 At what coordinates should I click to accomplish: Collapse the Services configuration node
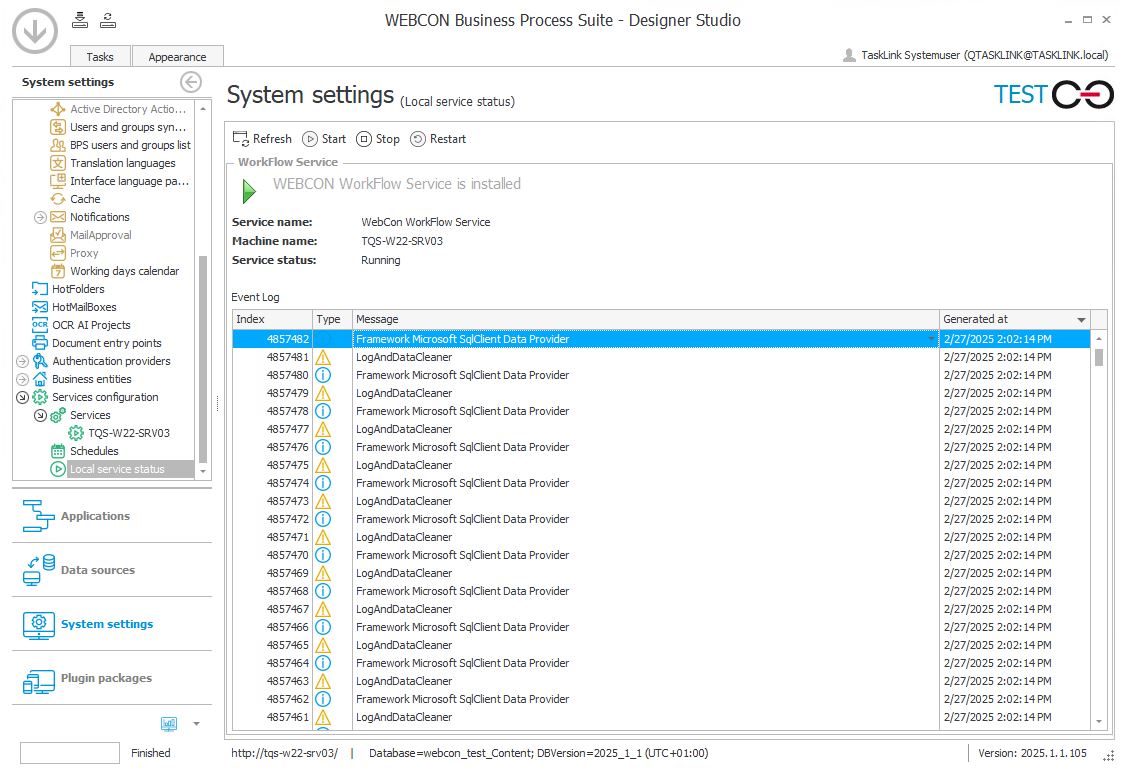[22, 397]
